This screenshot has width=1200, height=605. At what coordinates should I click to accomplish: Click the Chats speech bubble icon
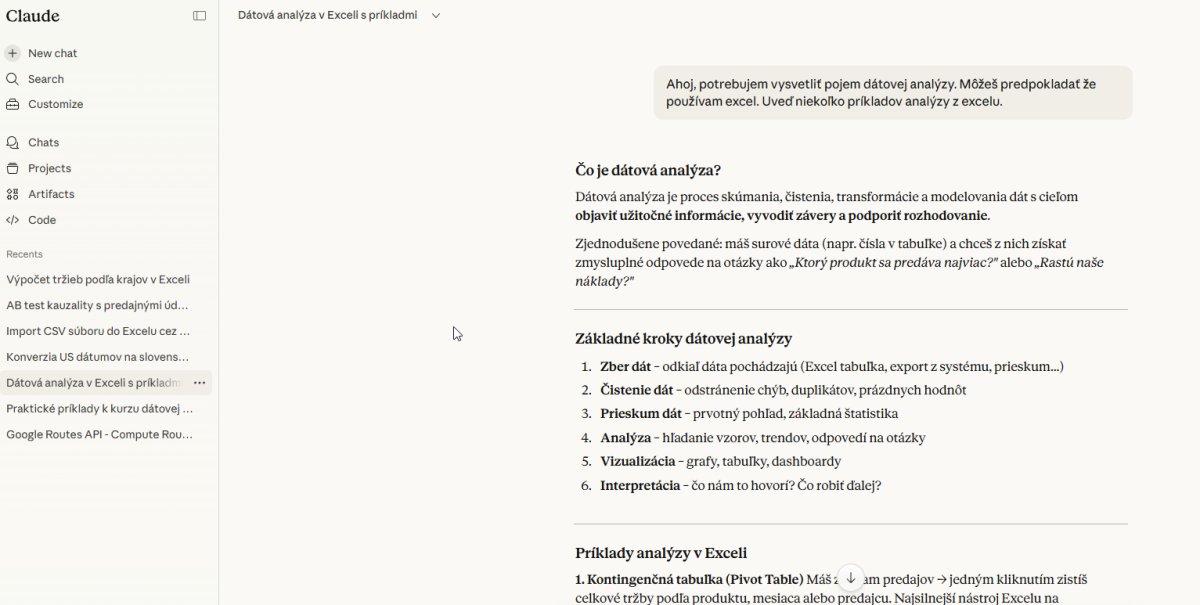tap(13, 142)
